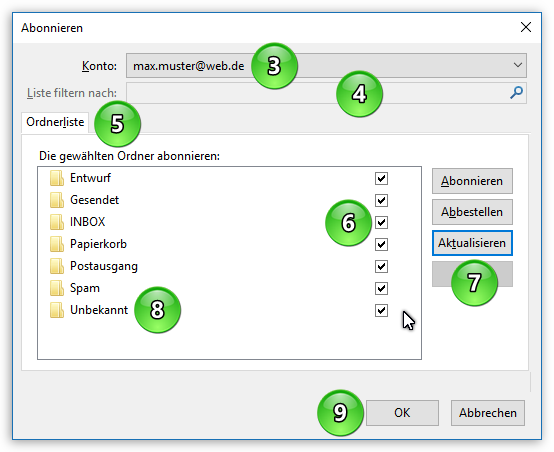The width and height of the screenshot is (554, 452).
Task: Uncheck the Entwurf subscription checkbox
Action: pyautogui.click(x=381, y=178)
